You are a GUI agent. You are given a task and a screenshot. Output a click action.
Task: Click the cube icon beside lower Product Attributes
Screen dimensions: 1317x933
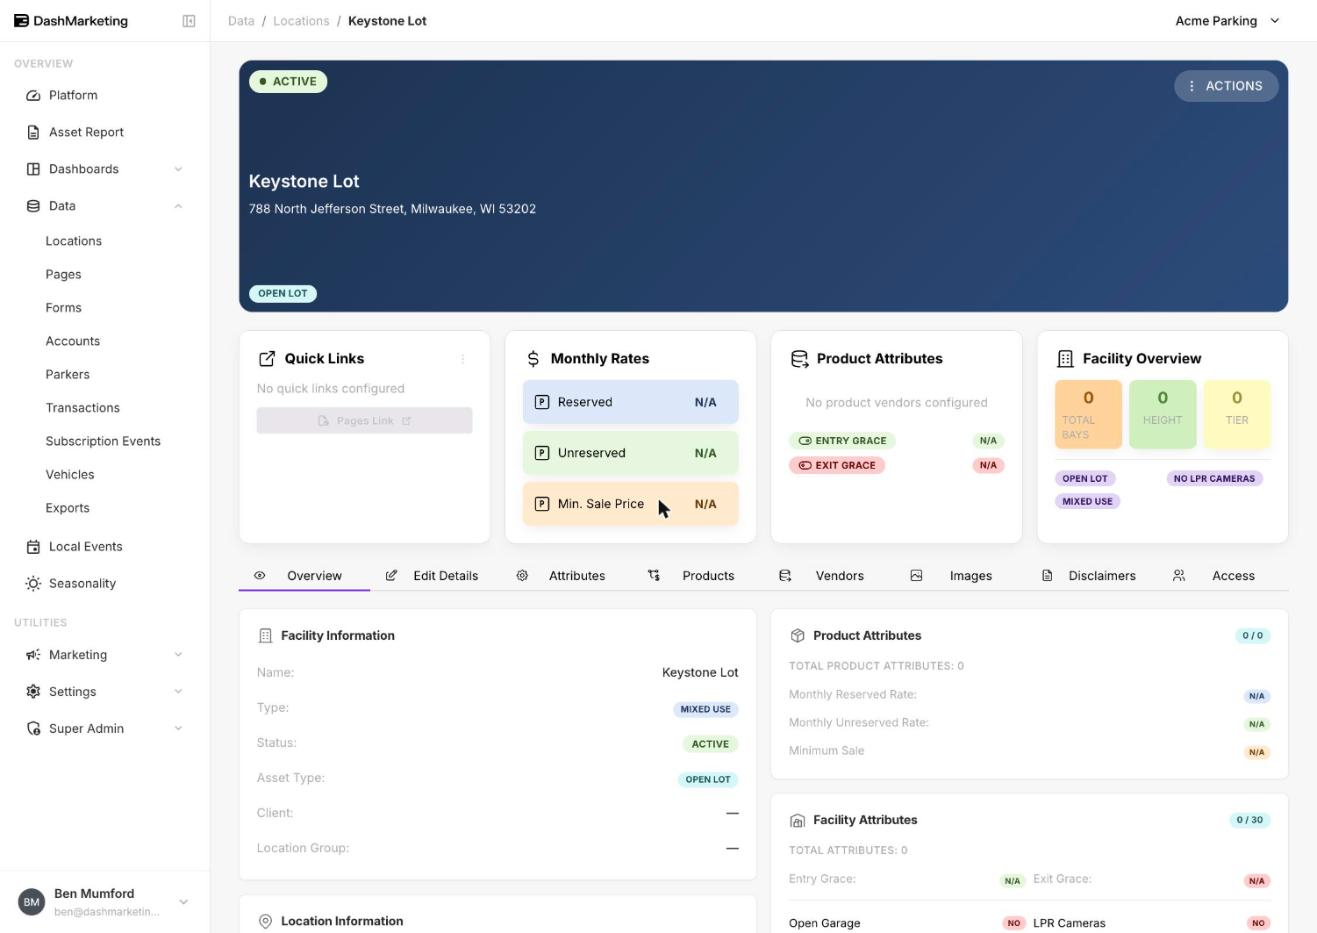pyautogui.click(x=797, y=636)
